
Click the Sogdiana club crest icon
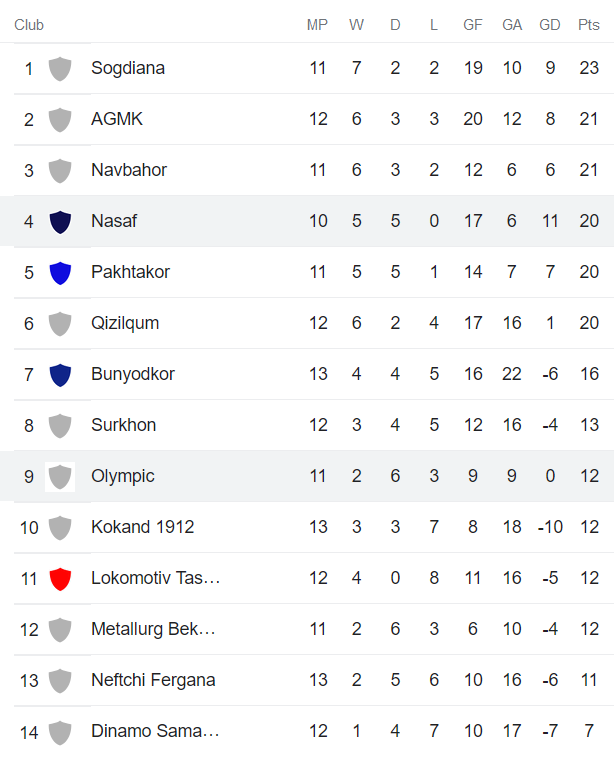[x=60, y=69]
